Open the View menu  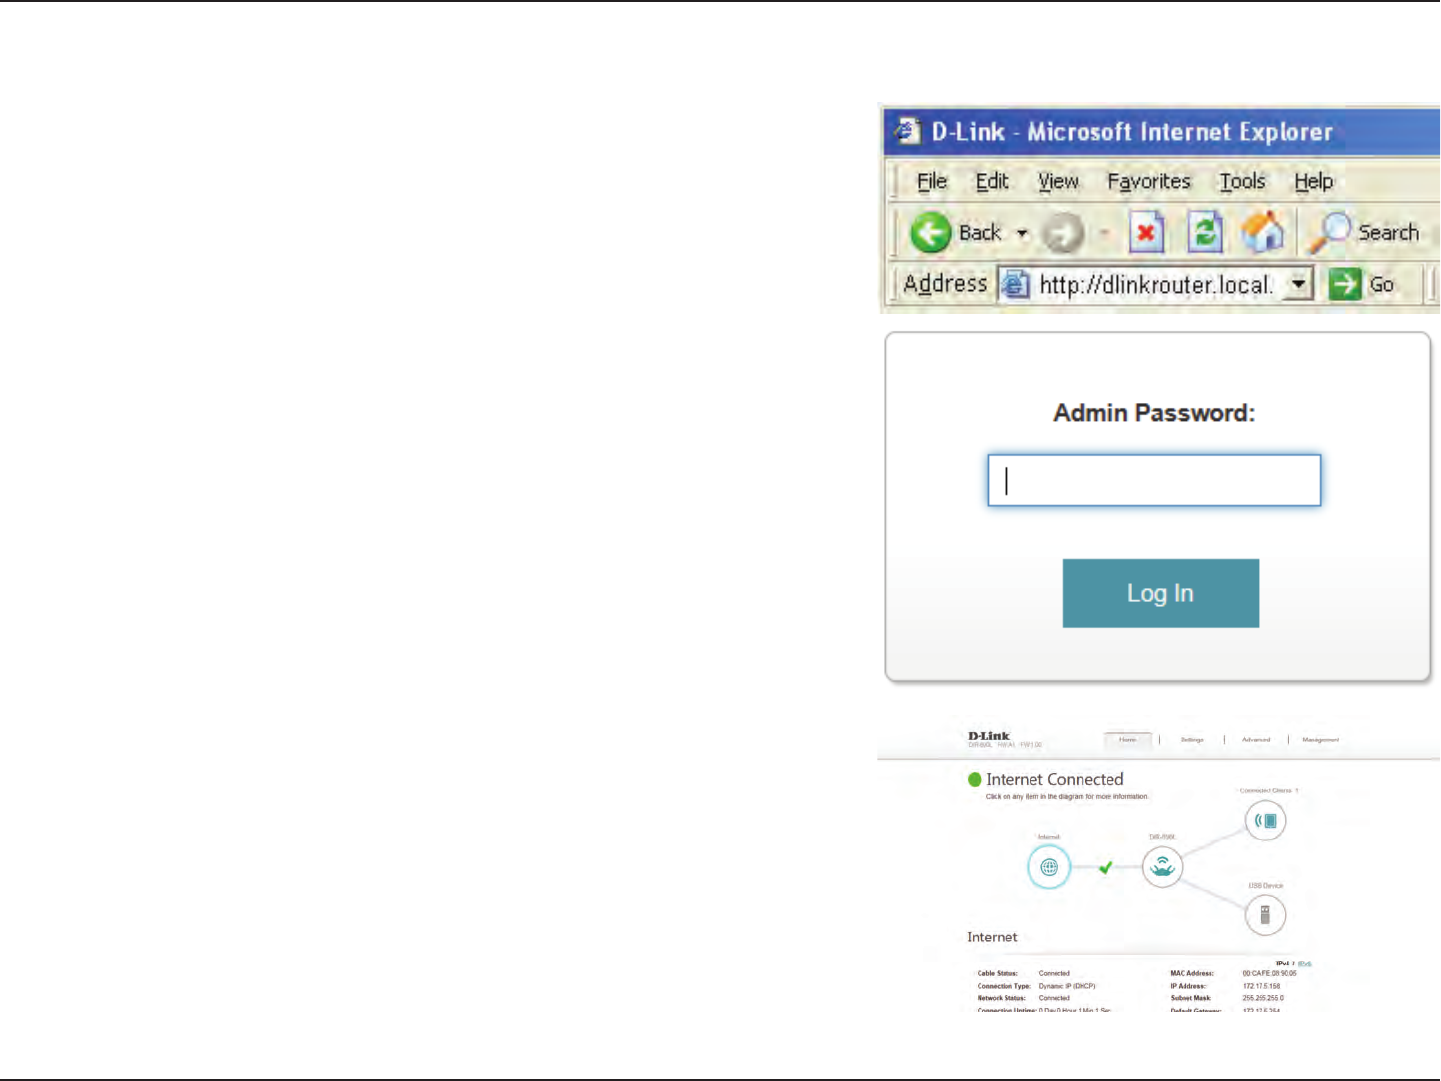tap(1058, 181)
